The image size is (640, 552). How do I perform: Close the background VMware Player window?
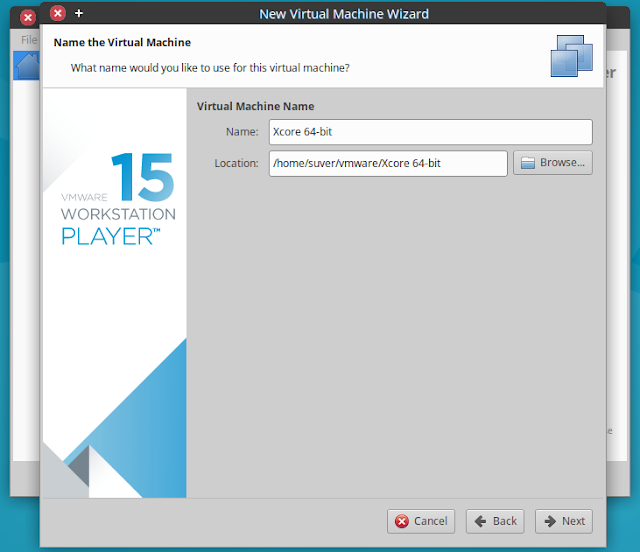tap(28, 18)
